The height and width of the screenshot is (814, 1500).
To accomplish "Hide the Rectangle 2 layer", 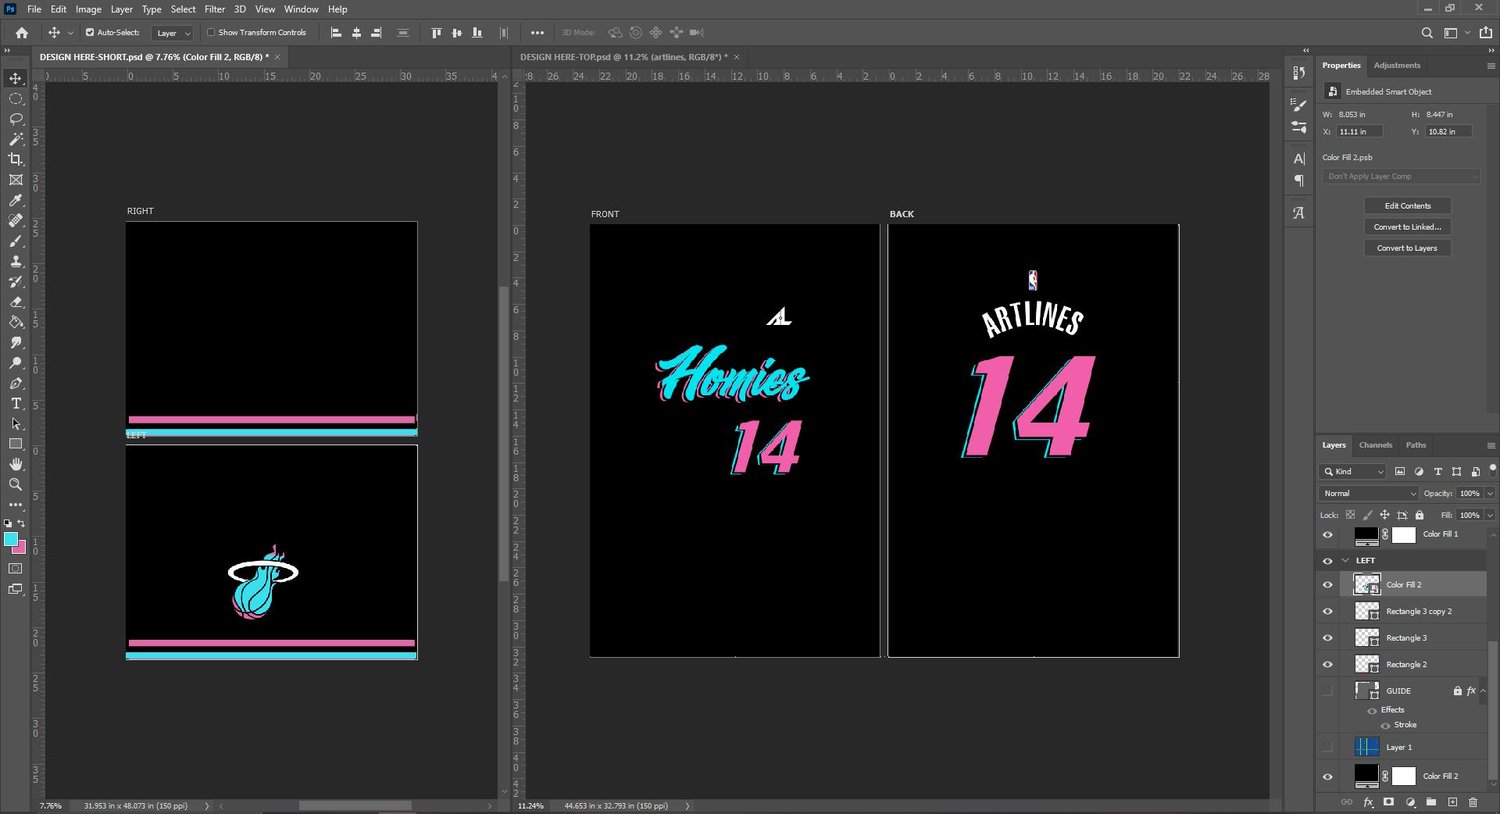I will (x=1328, y=665).
